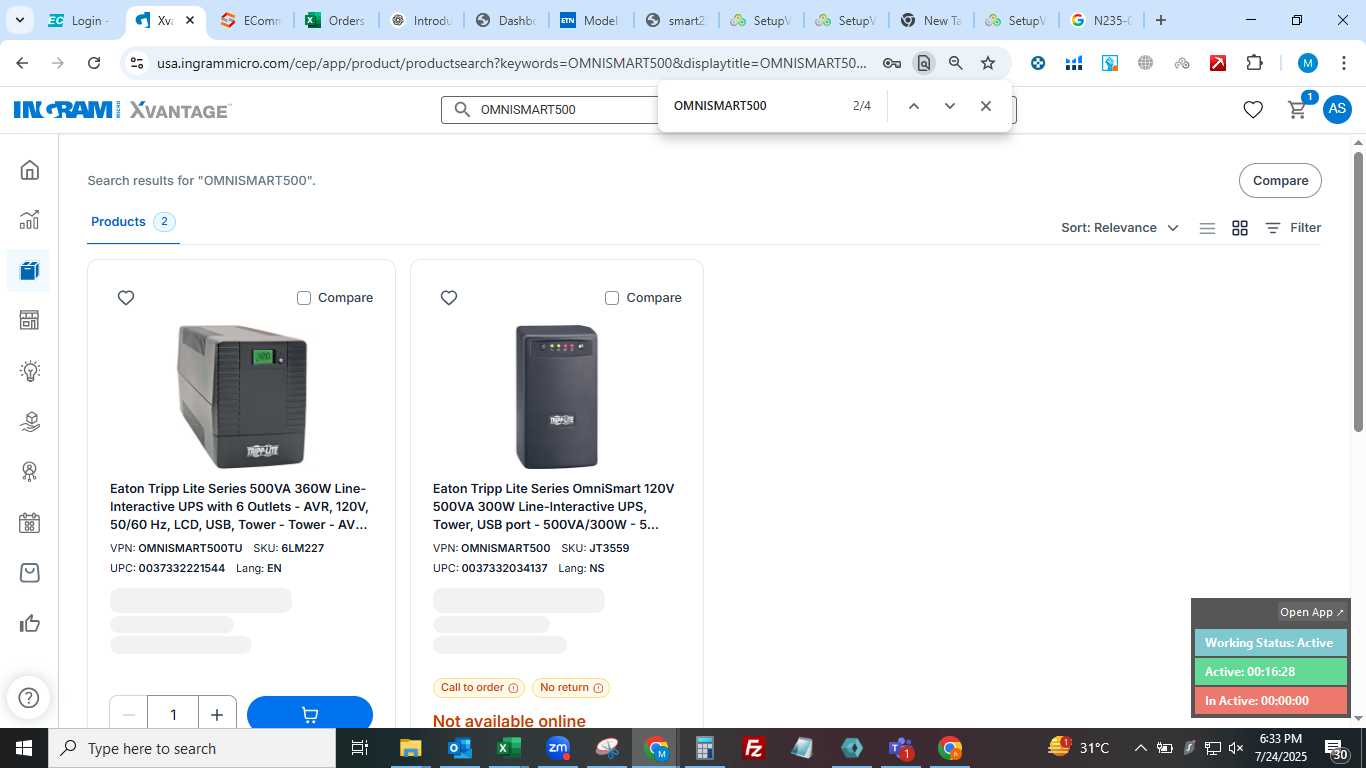Open Chrome extensions puzzle icon
The height and width of the screenshot is (768, 1366).
(1254, 63)
